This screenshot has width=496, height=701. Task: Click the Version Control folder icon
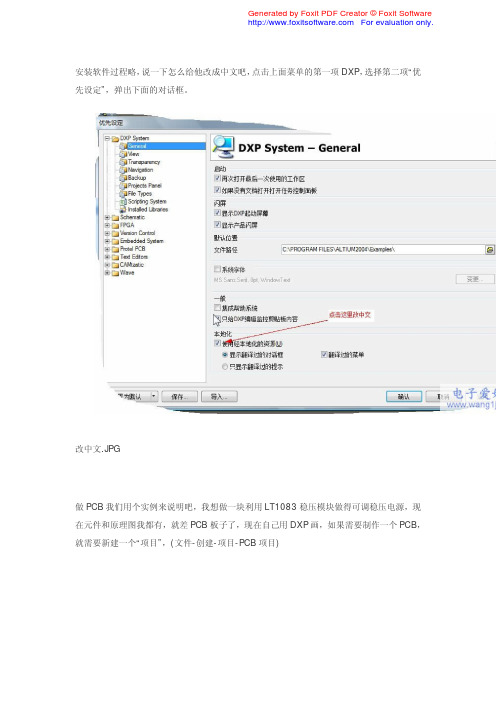[x=115, y=233]
